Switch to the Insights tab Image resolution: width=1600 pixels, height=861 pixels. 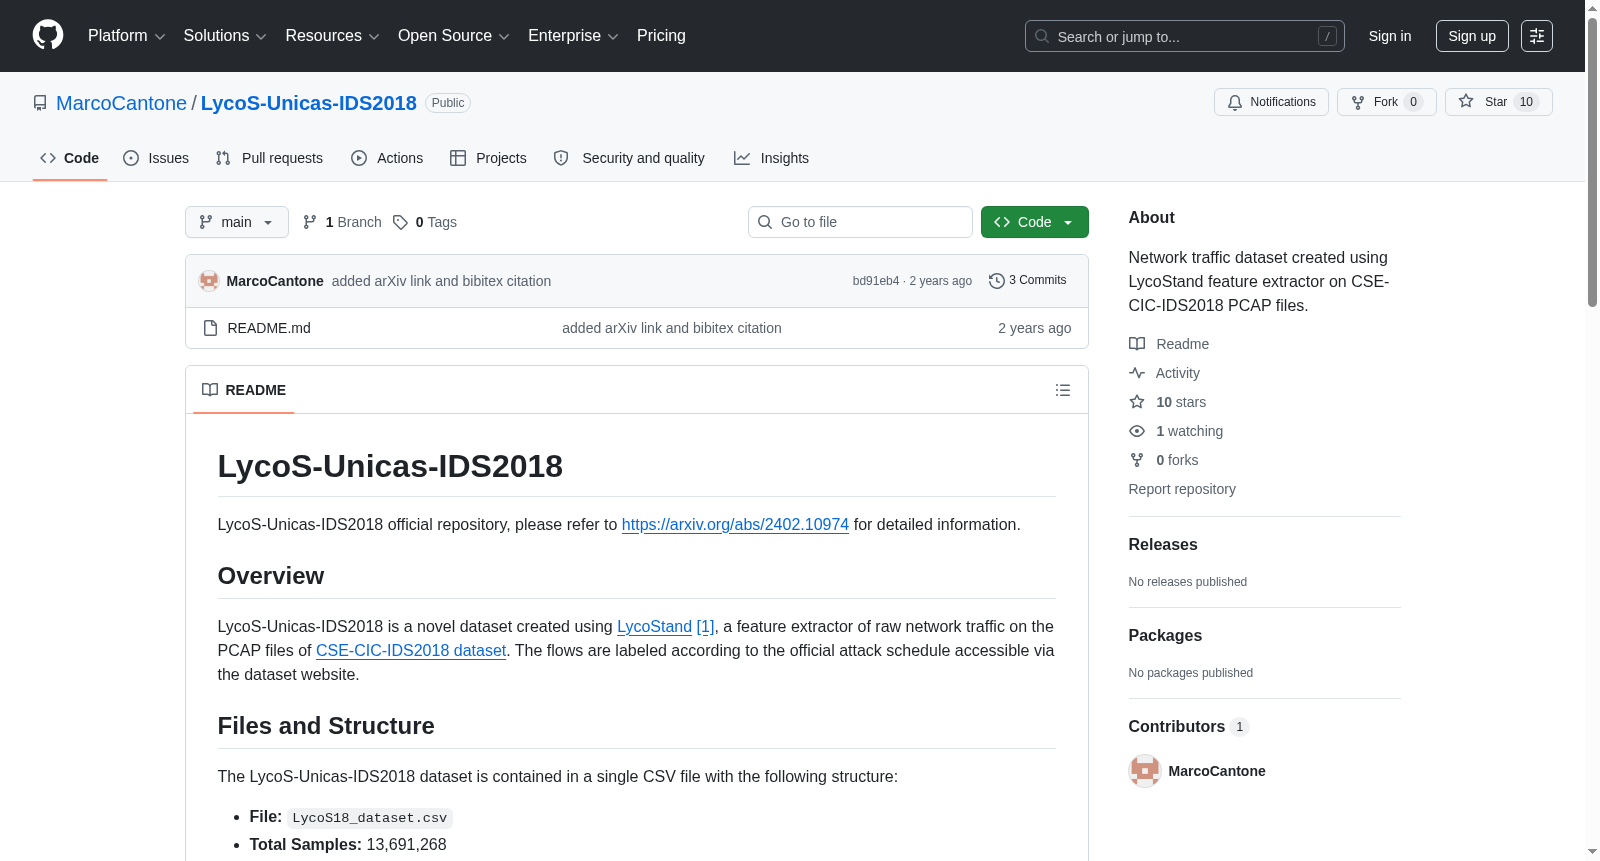tap(771, 158)
